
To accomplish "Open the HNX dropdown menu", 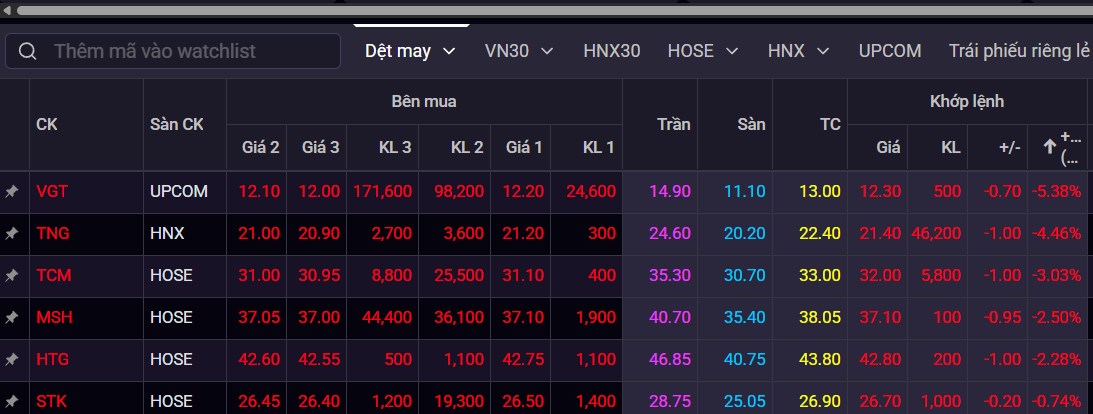I will (823, 51).
